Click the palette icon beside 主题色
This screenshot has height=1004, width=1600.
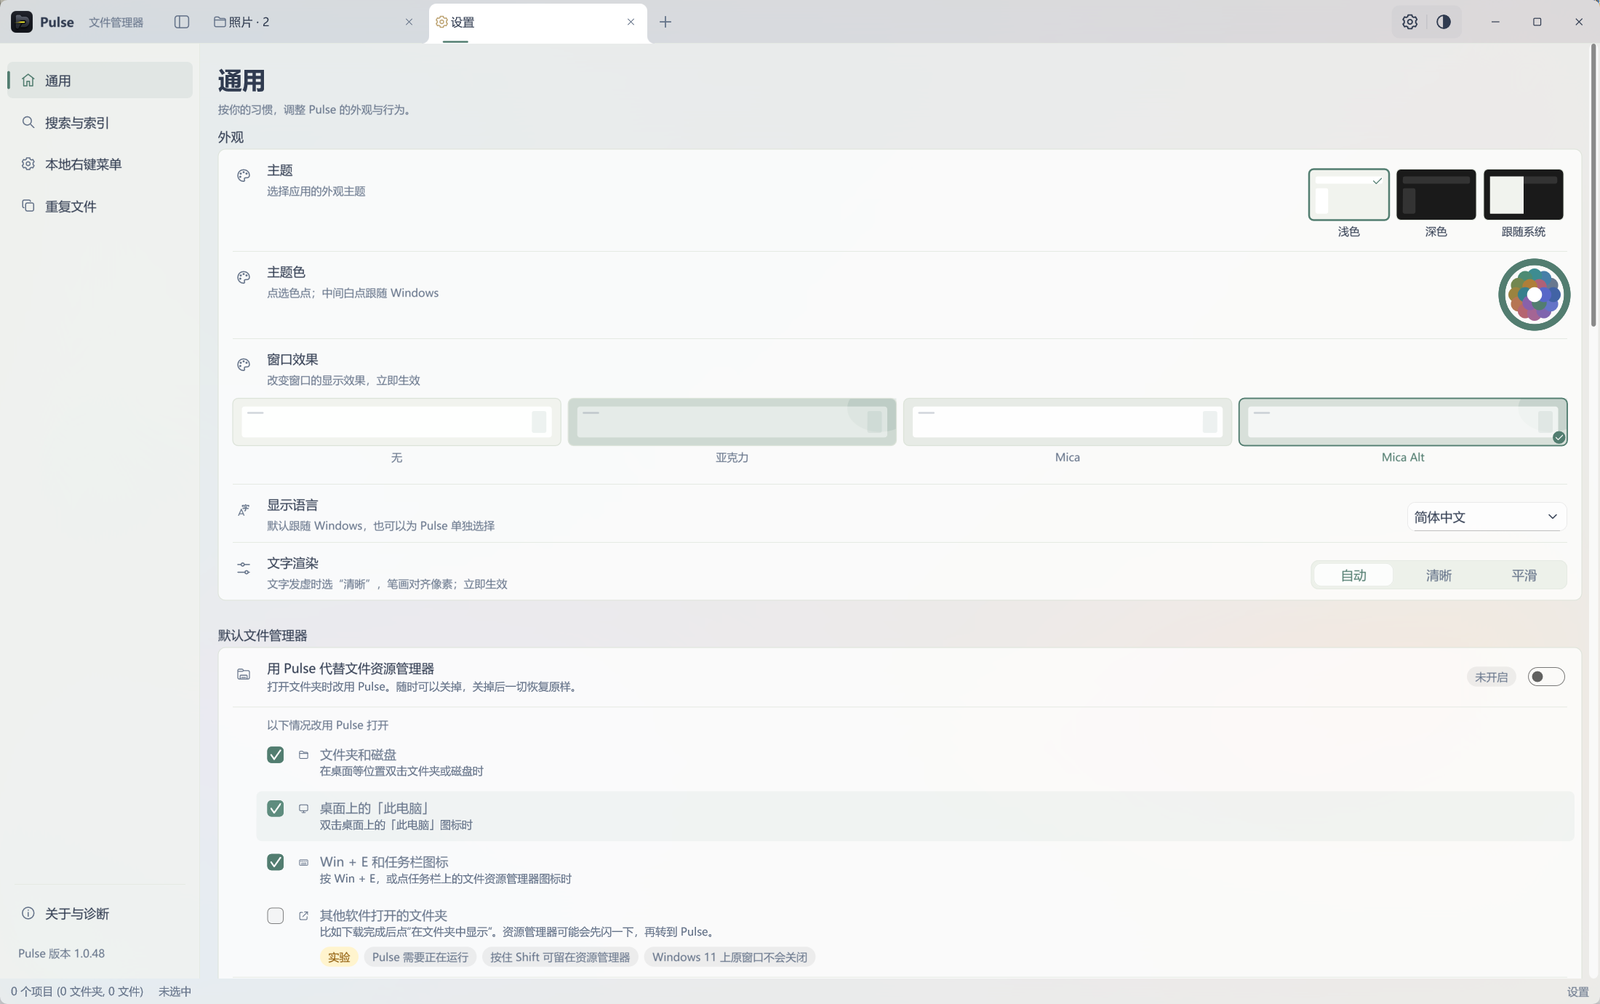[x=243, y=278]
